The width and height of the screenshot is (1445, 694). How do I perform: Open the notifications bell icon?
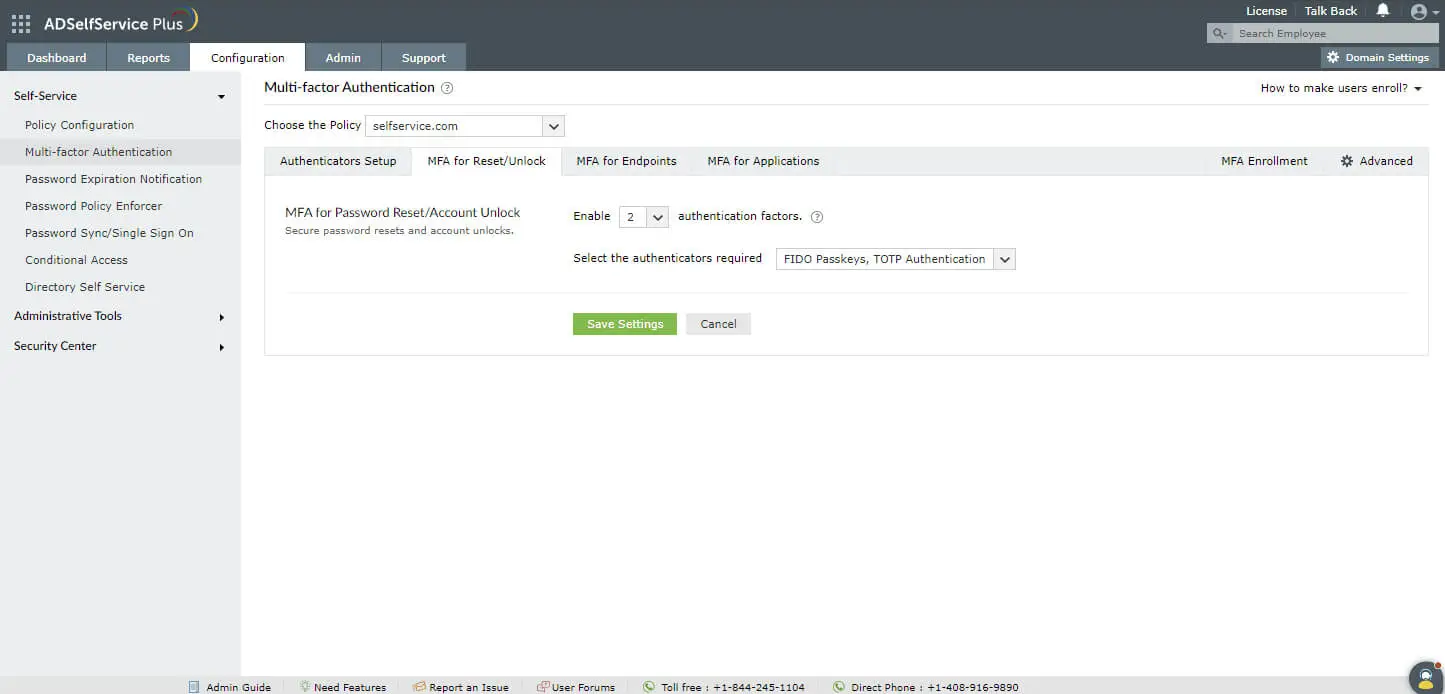[x=1383, y=11]
